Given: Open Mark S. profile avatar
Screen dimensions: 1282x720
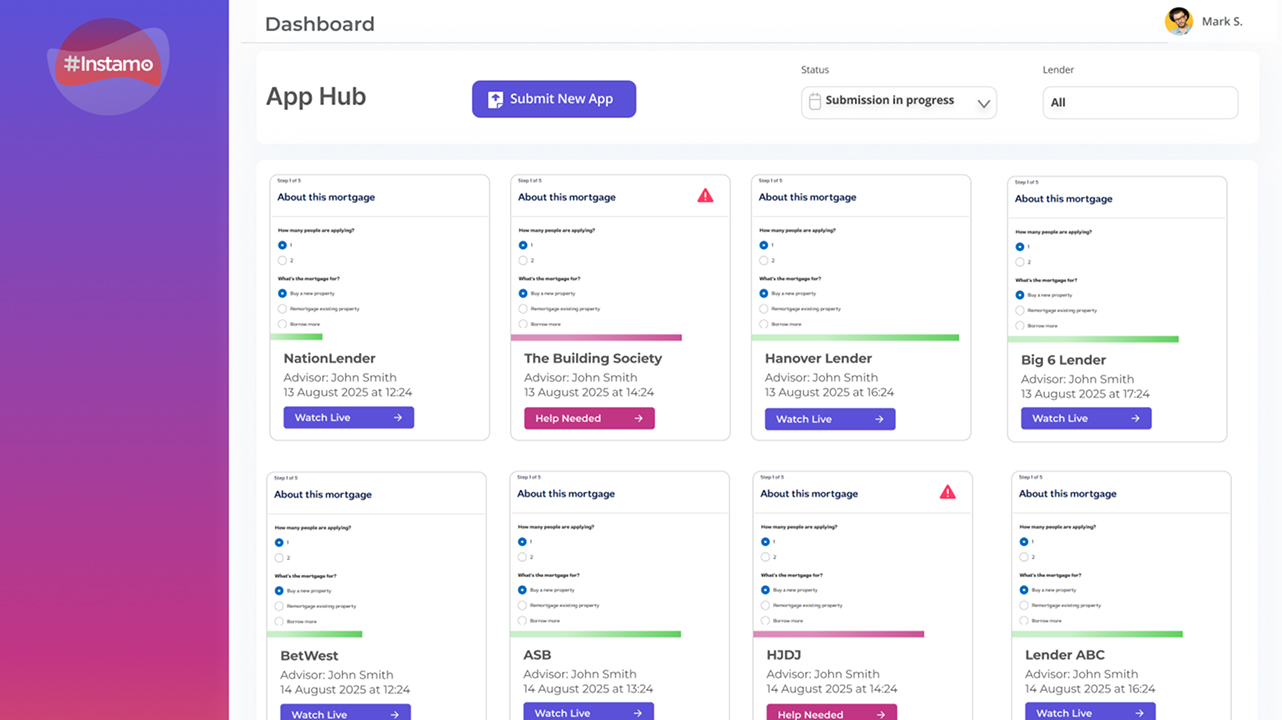Looking at the screenshot, I should point(1179,21).
